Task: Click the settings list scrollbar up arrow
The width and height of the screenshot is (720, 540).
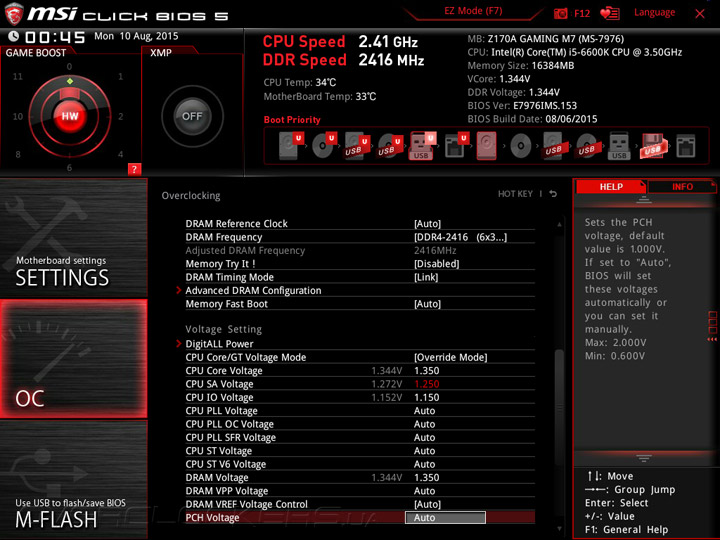Action: click(x=559, y=225)
